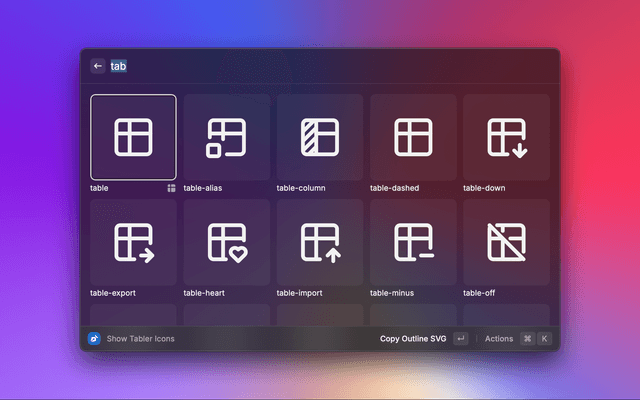Viewport: 640px width, 400px height.
Task: Choose the table-off icon
Action: pos(506,242)
